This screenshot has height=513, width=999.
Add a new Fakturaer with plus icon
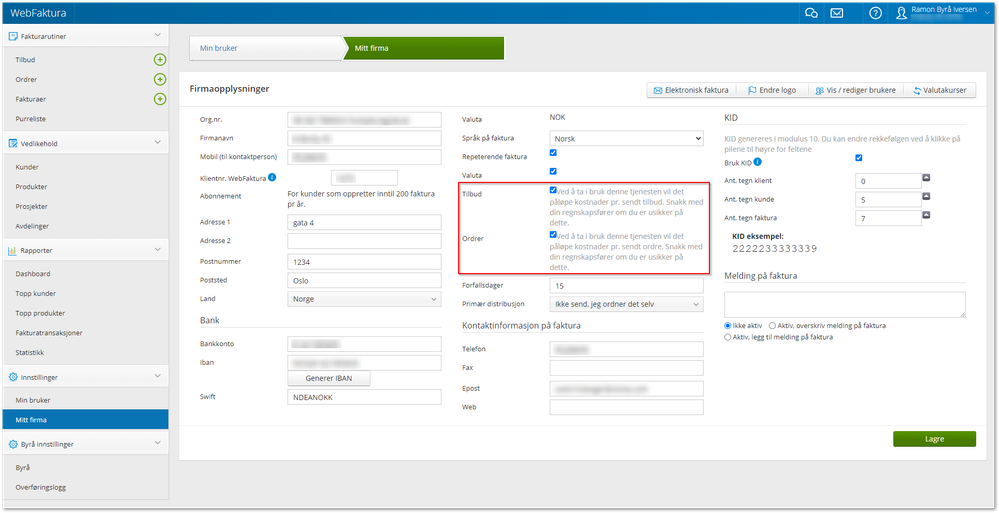click(x=160, y=99)
